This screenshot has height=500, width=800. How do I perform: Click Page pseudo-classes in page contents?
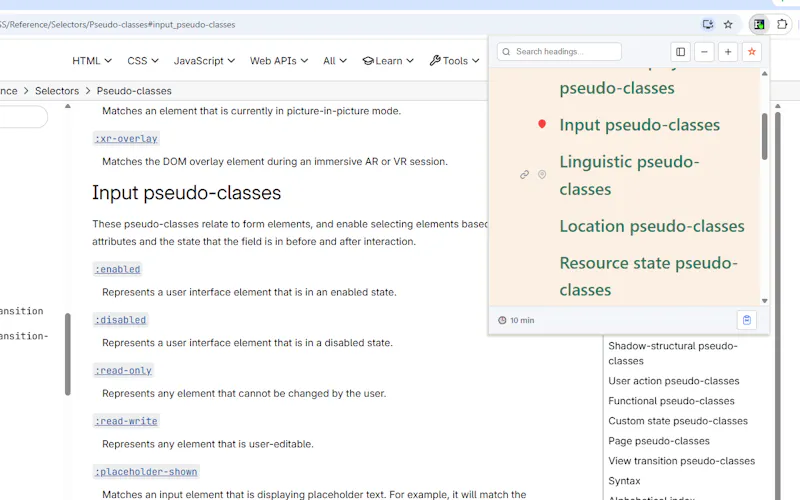tap(659, 440)
